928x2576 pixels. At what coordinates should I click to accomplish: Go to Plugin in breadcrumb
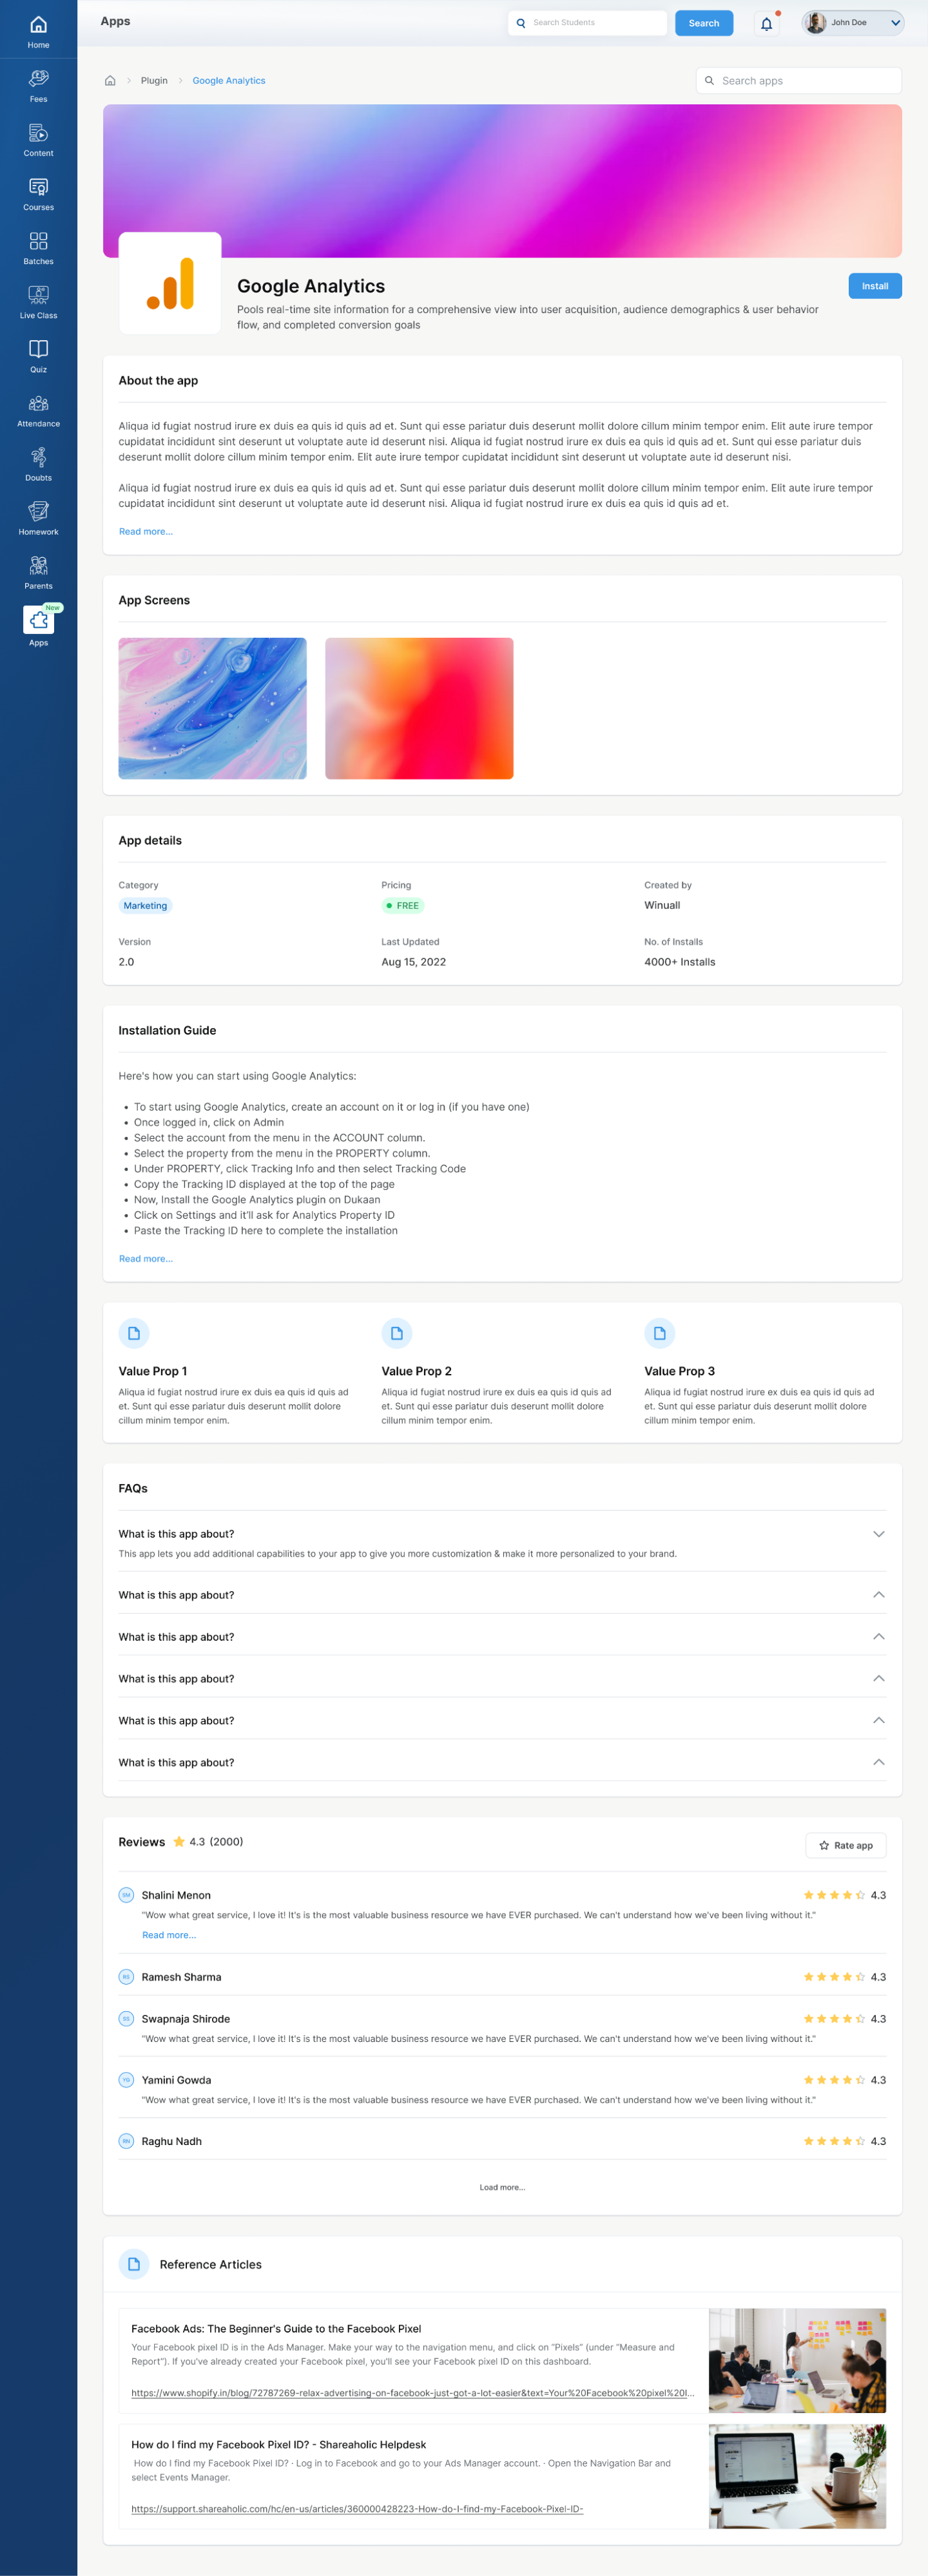point(154,80)
